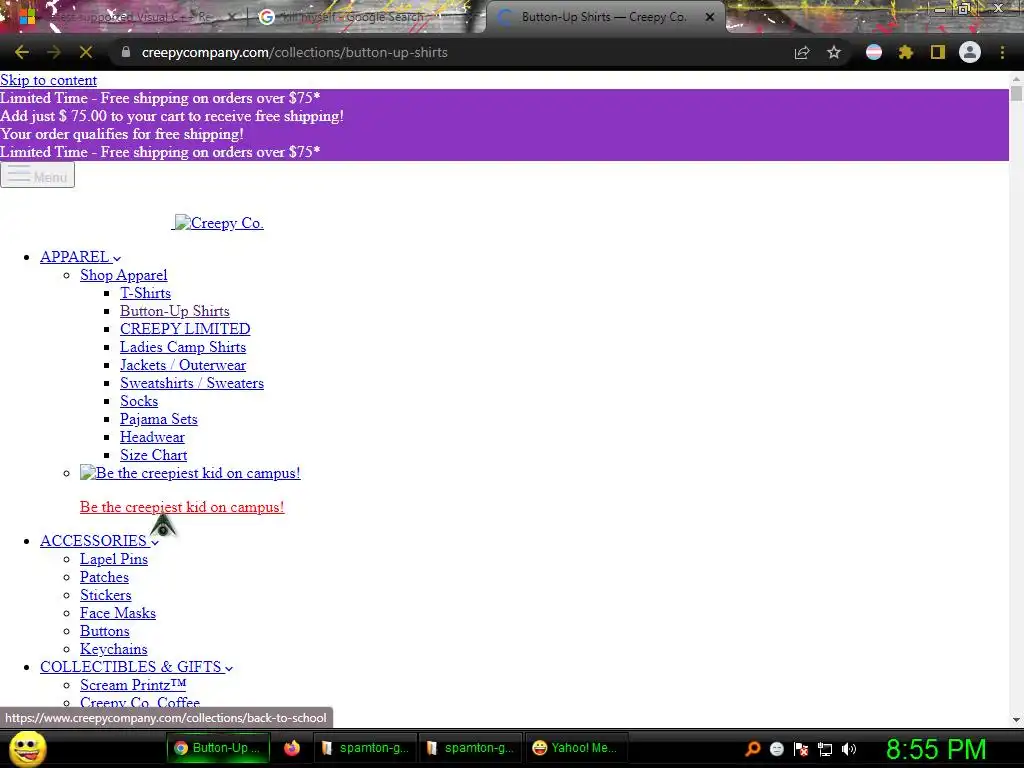
Task: Toggle the browser side panel icon
Action: [938, 52]
